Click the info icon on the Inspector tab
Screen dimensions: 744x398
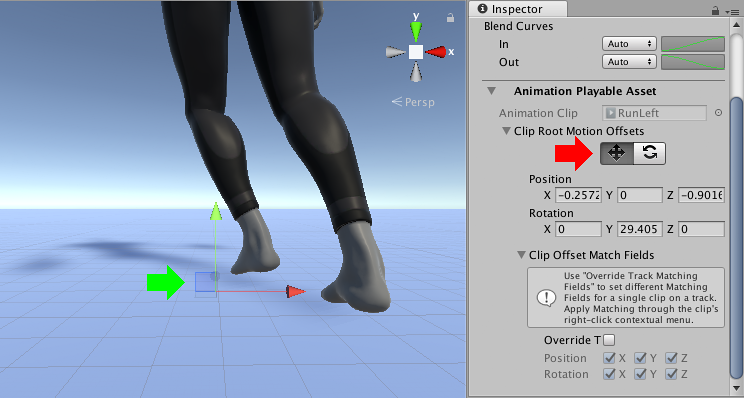[x=483, y=9]
